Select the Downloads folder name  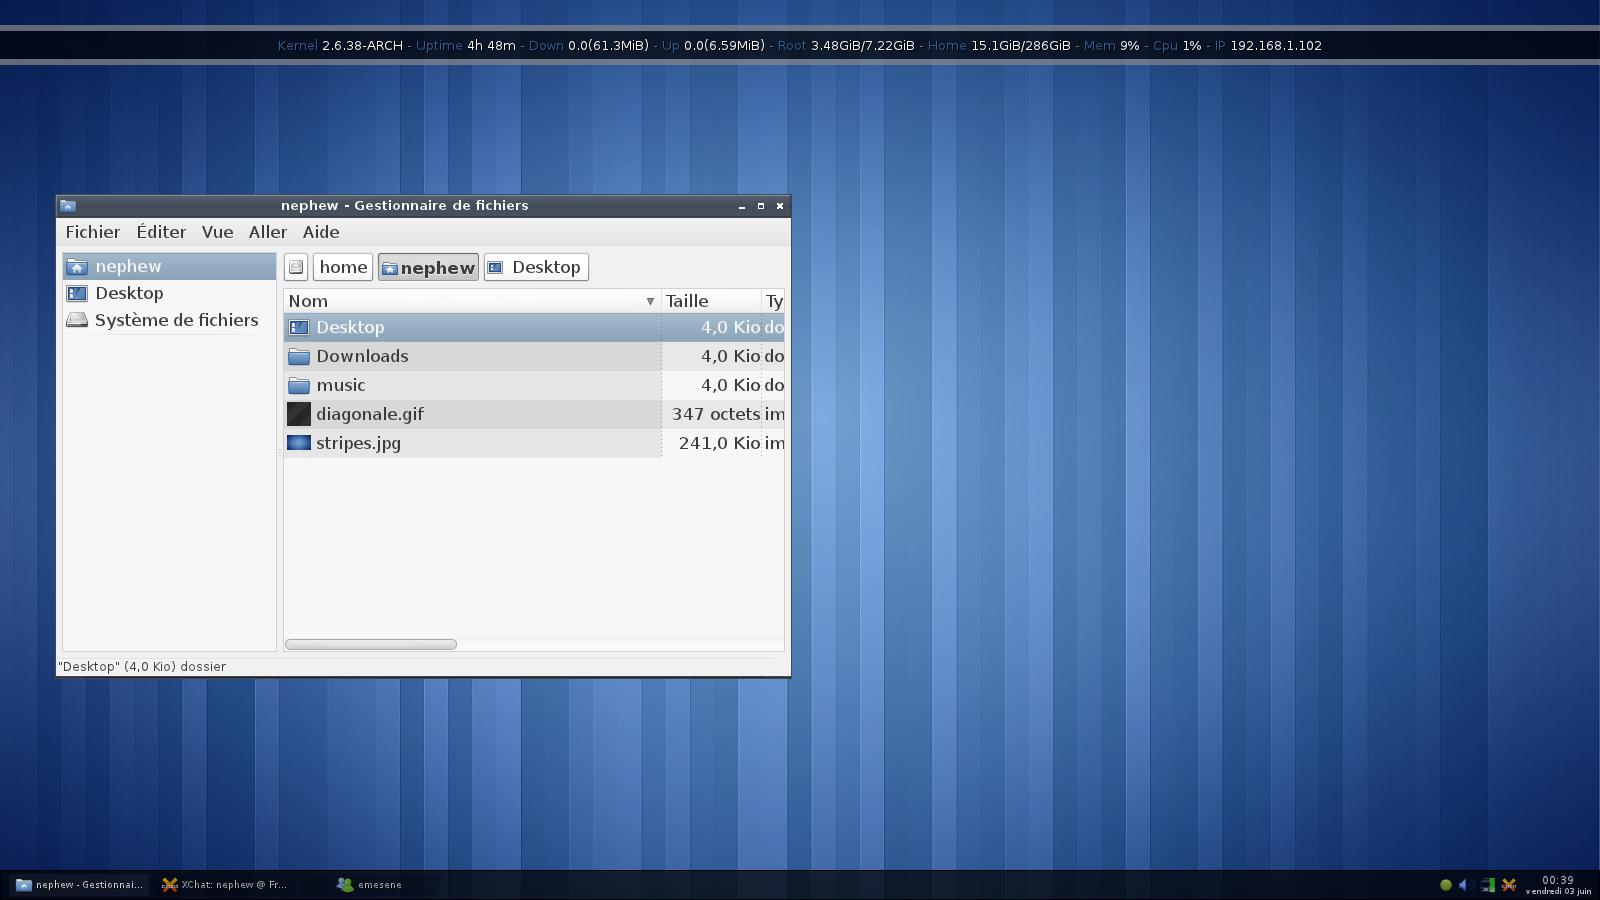[362, 356]
